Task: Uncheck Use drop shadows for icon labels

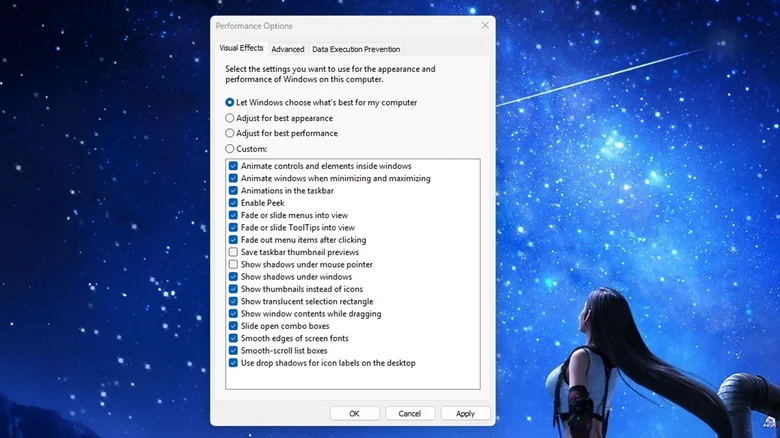Action: point(233,363)
